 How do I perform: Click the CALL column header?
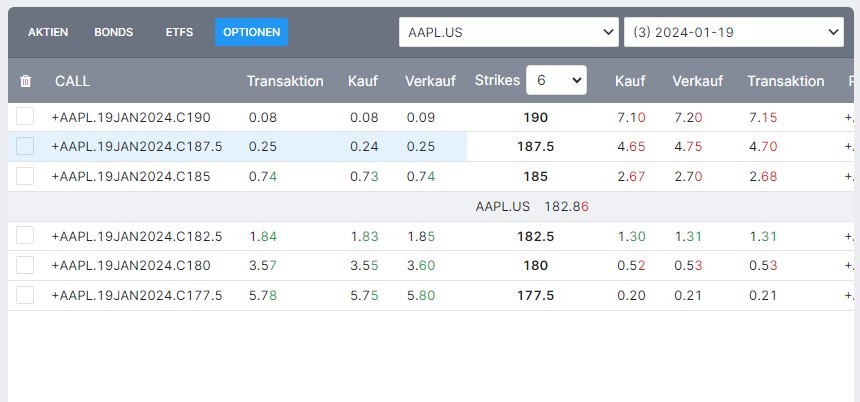[72, 81]
